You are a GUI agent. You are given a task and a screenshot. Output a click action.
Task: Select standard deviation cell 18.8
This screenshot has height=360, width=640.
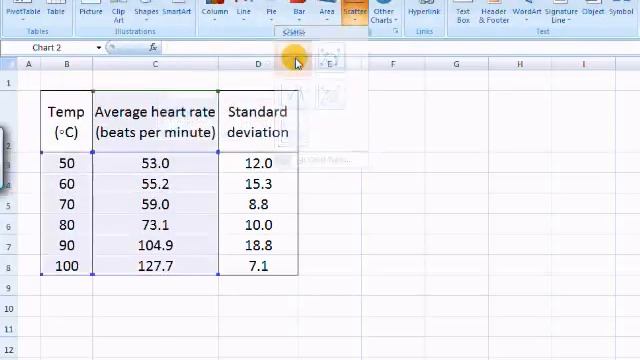tap(258, 245)
